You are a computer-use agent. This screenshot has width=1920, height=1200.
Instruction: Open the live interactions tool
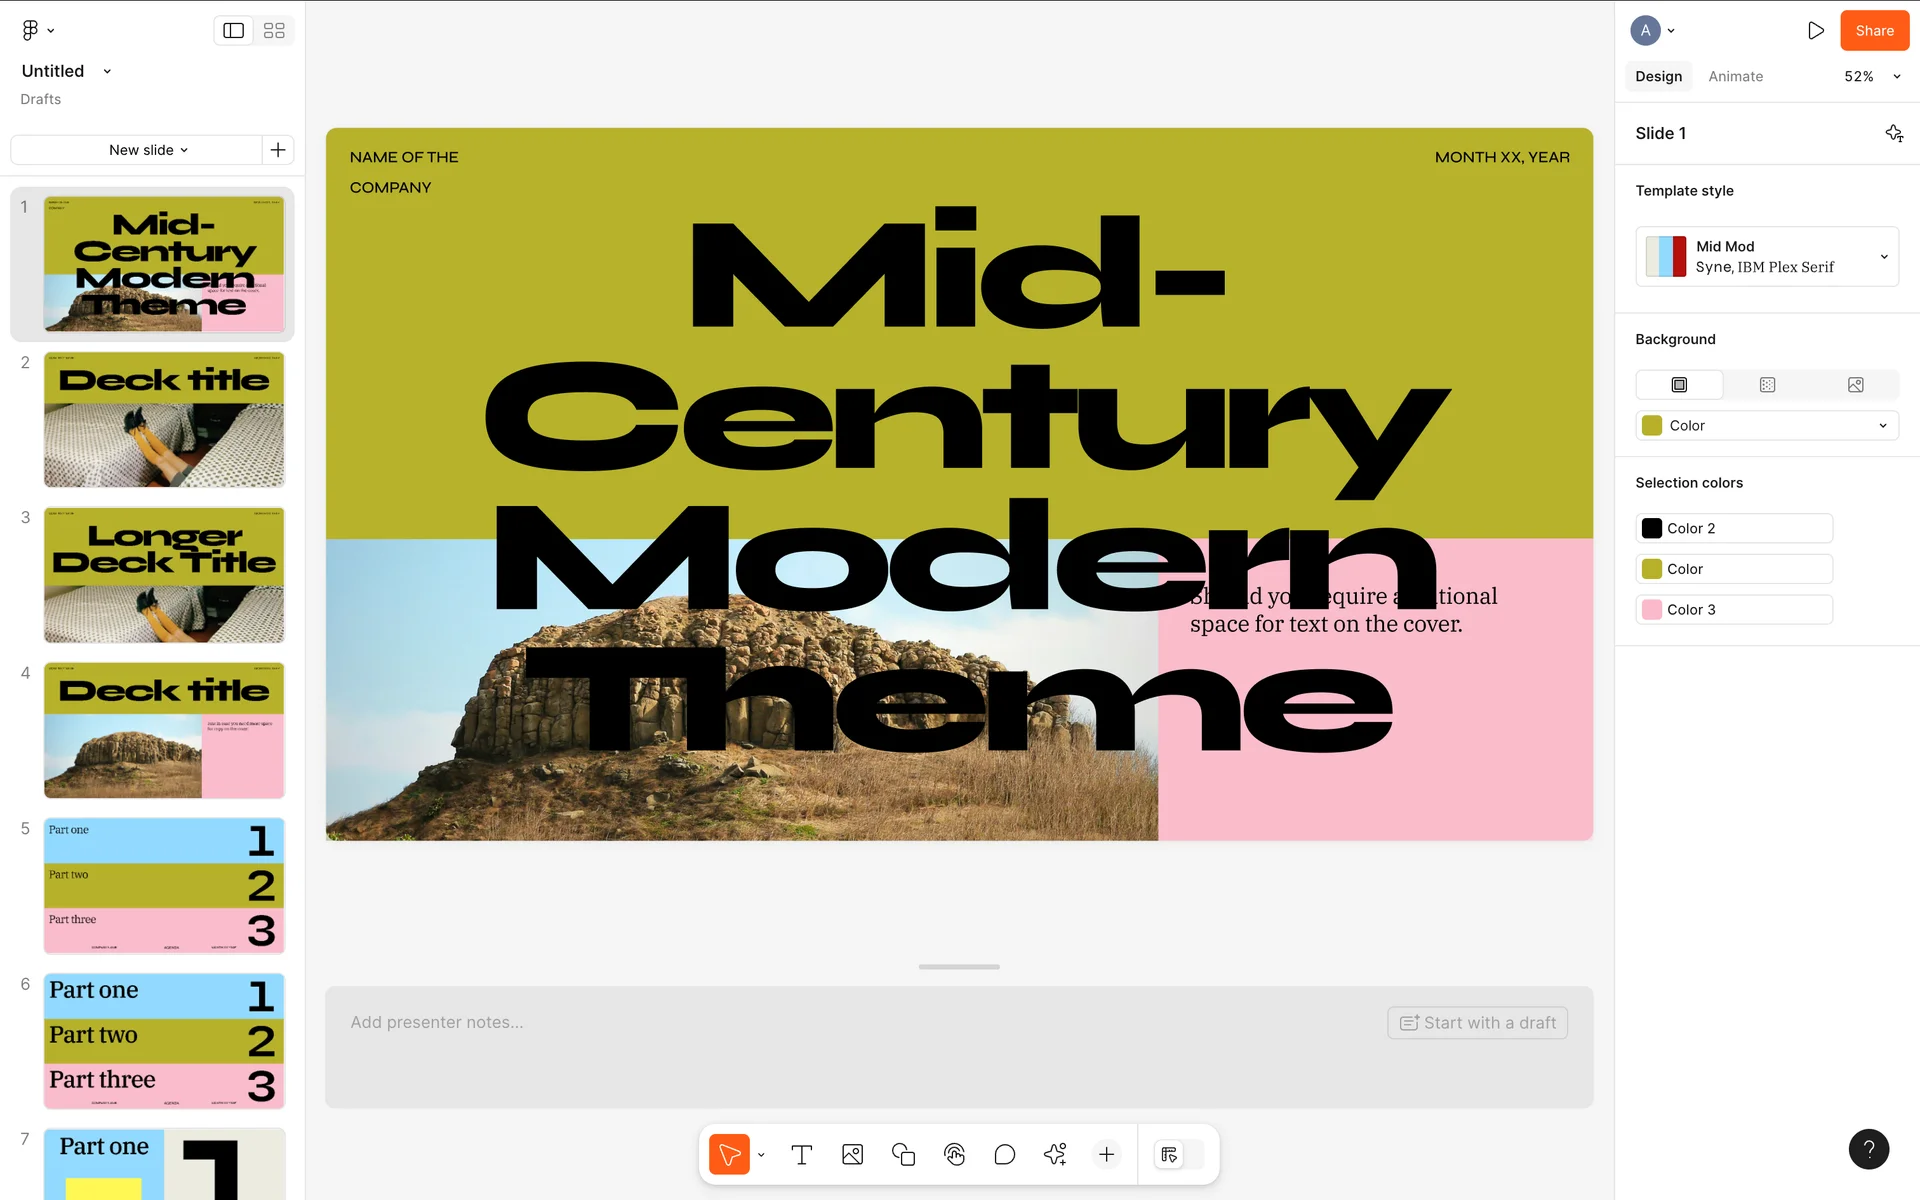[954, 1155]
